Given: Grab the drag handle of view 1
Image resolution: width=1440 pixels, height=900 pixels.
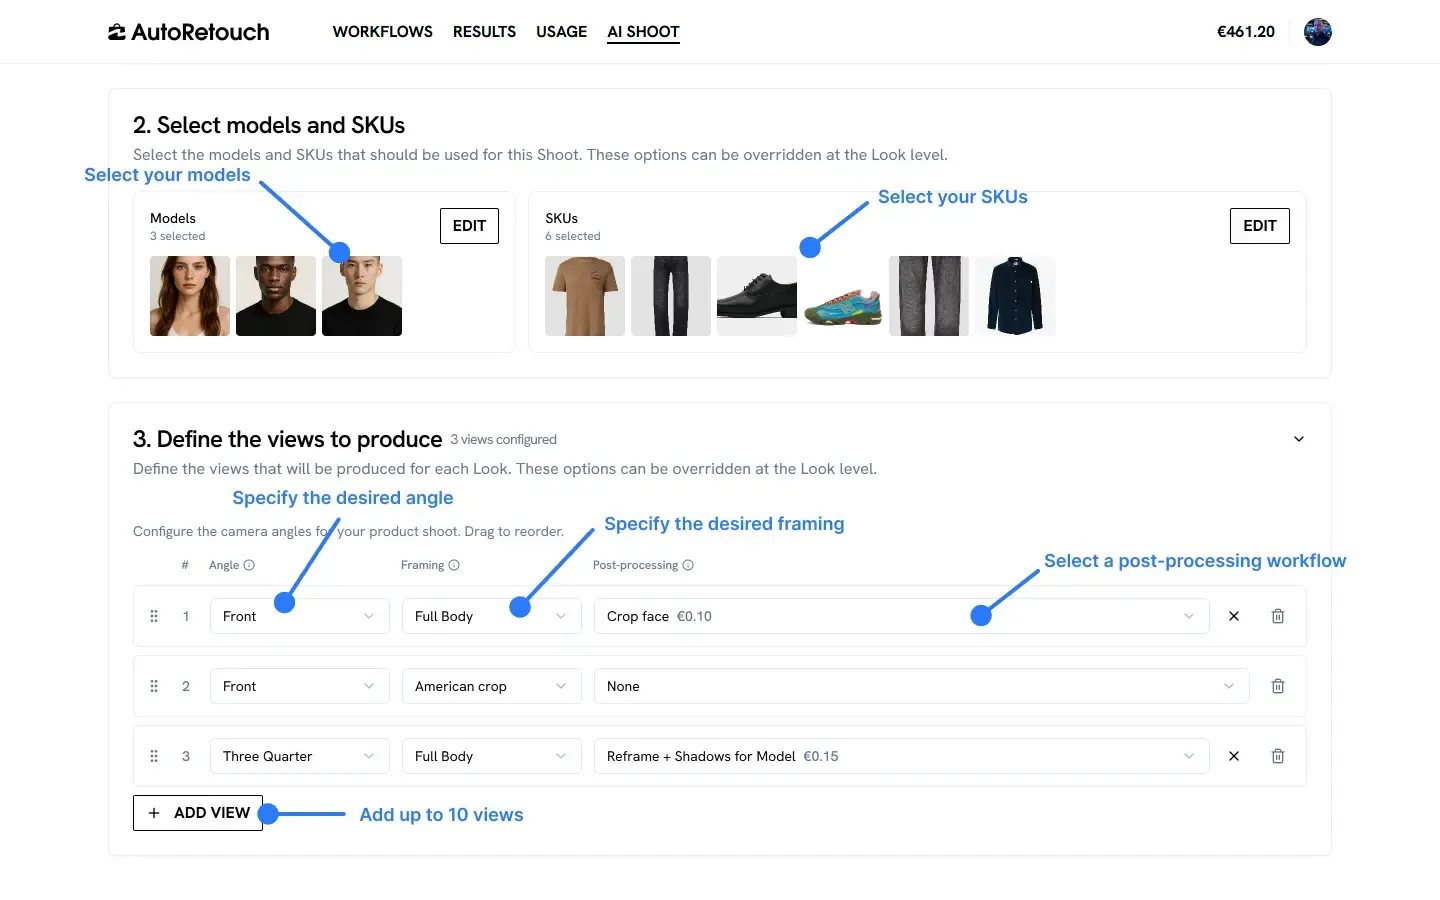Looking at the screenshot, I should point(154,616).
